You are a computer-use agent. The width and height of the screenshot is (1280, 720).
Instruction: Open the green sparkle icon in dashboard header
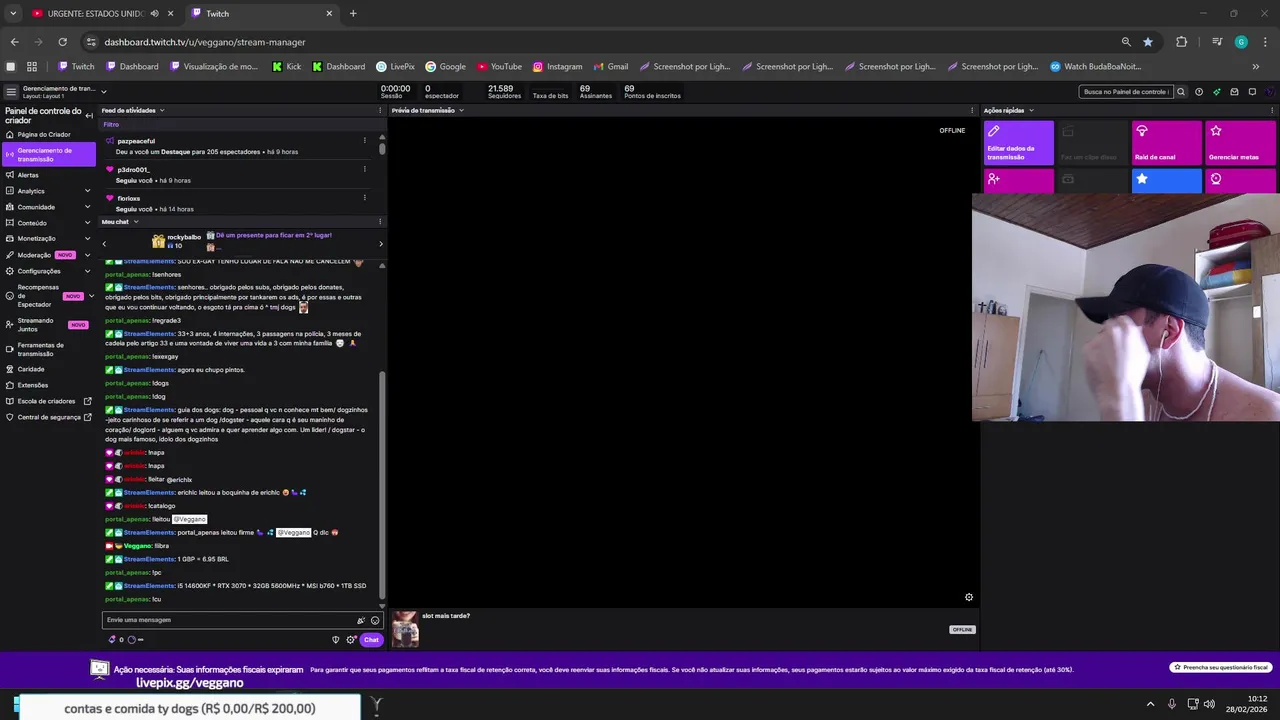1217,92
